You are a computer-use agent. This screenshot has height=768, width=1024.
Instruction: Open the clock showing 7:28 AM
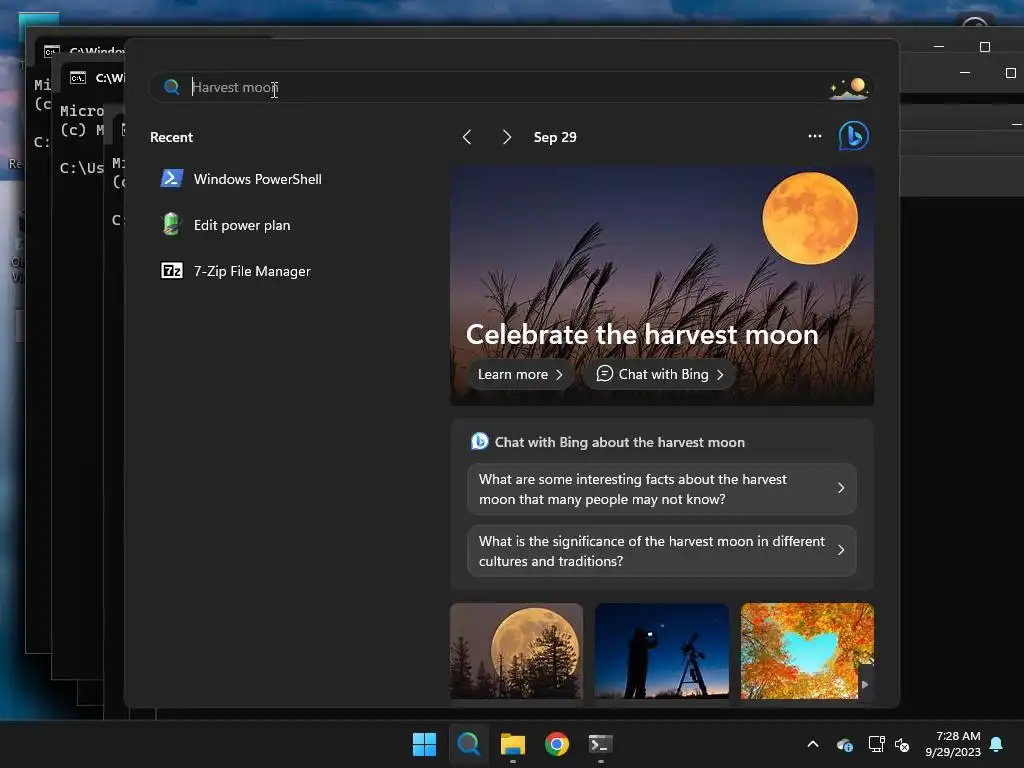click(953, 744)
